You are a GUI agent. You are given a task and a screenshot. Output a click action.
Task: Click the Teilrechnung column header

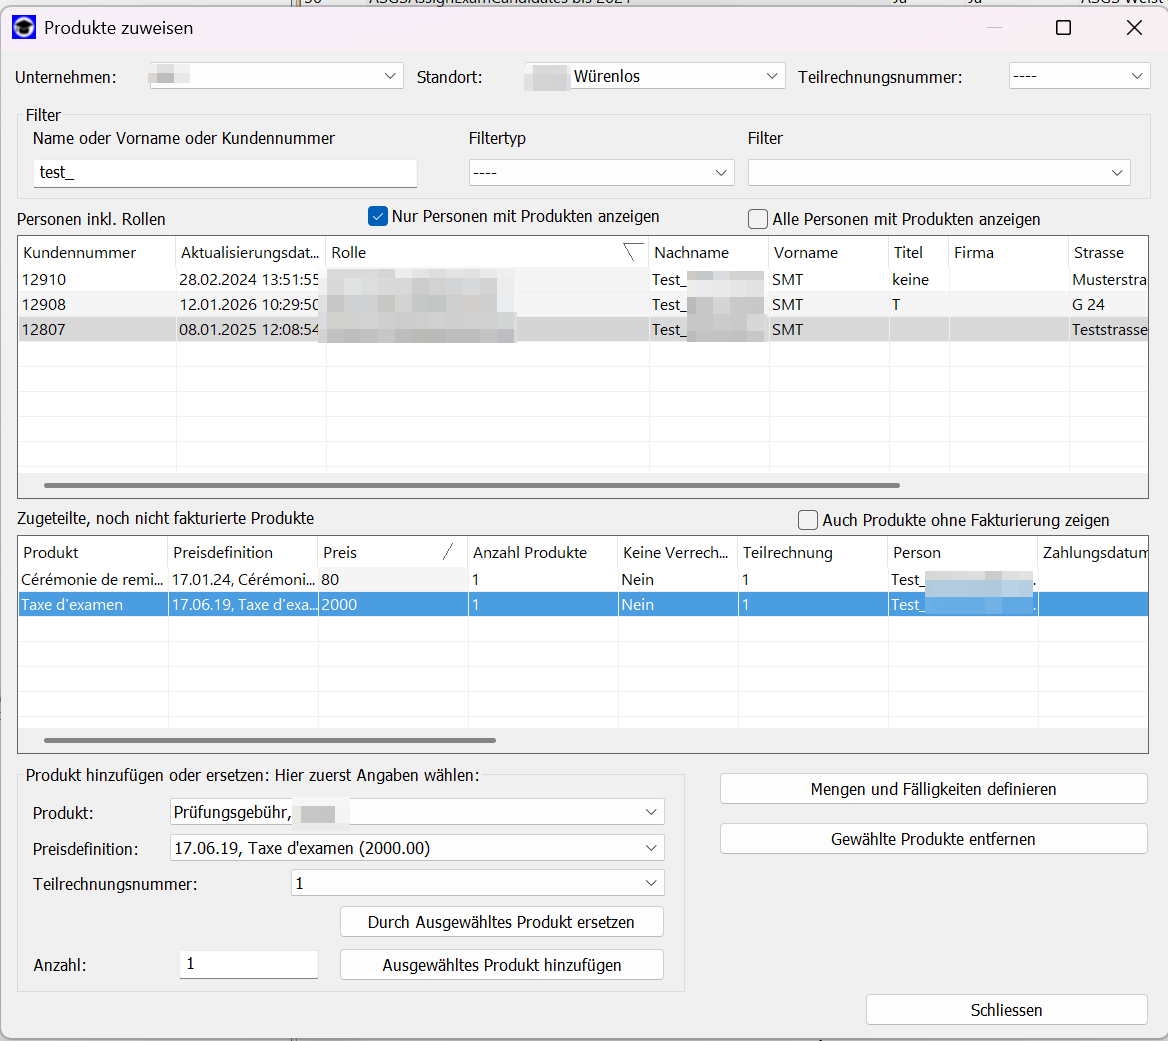click(x=813, y=553)
